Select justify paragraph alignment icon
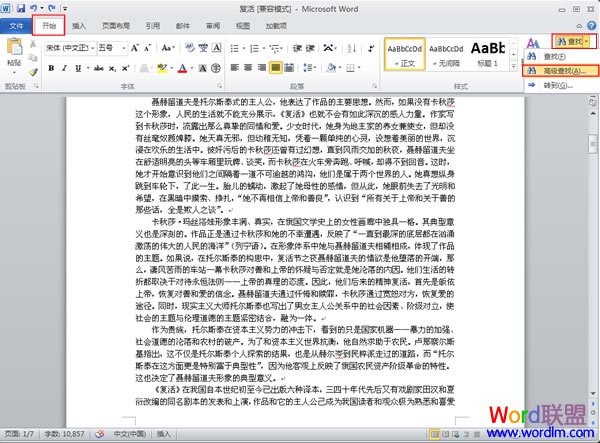Viewport: 600px width, 443px height. [274, 67]
